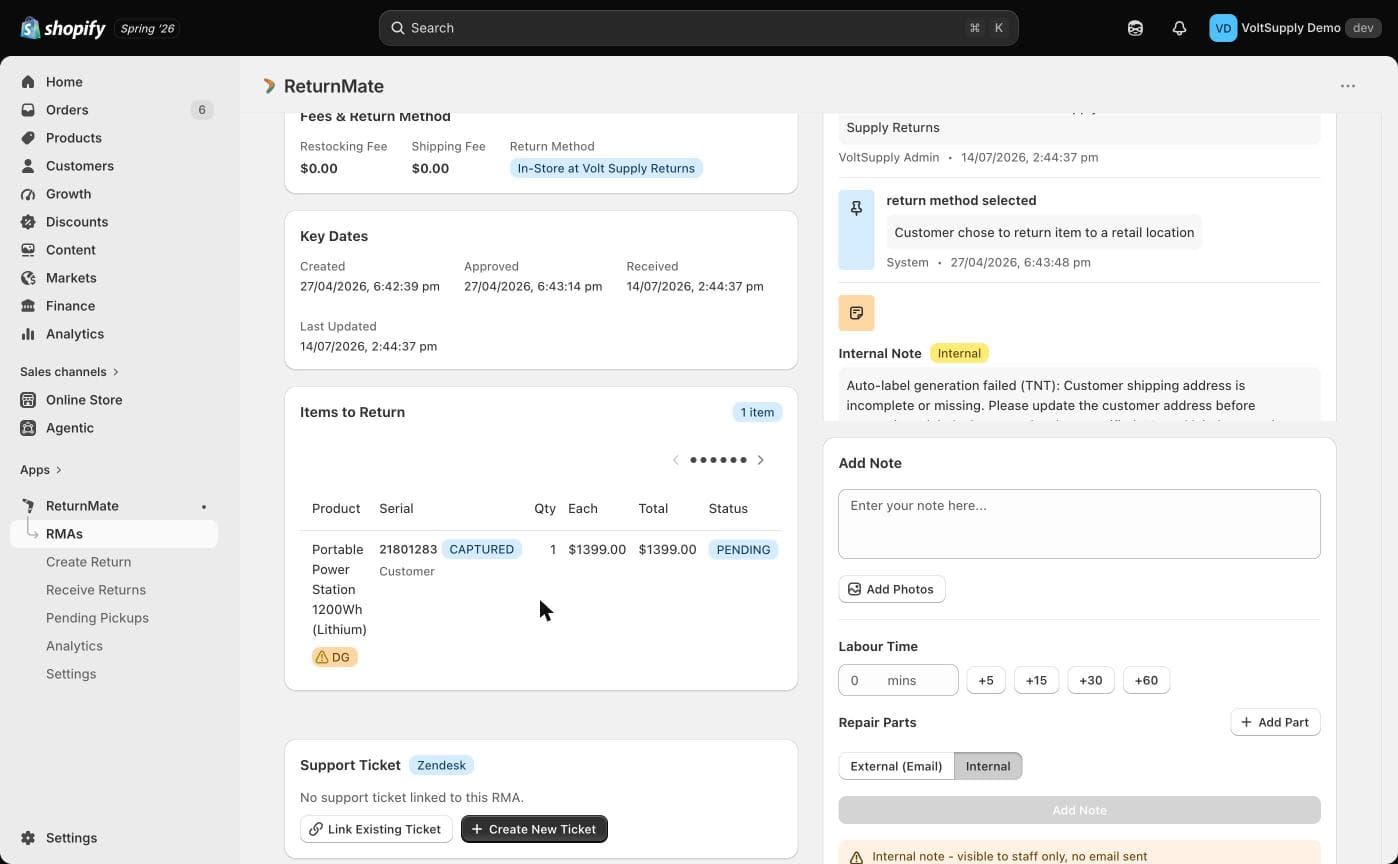Image resolution: width=1398 pixels, height=864 pixels.
Task: Click the Create New Ticket button
Action: 534,829
